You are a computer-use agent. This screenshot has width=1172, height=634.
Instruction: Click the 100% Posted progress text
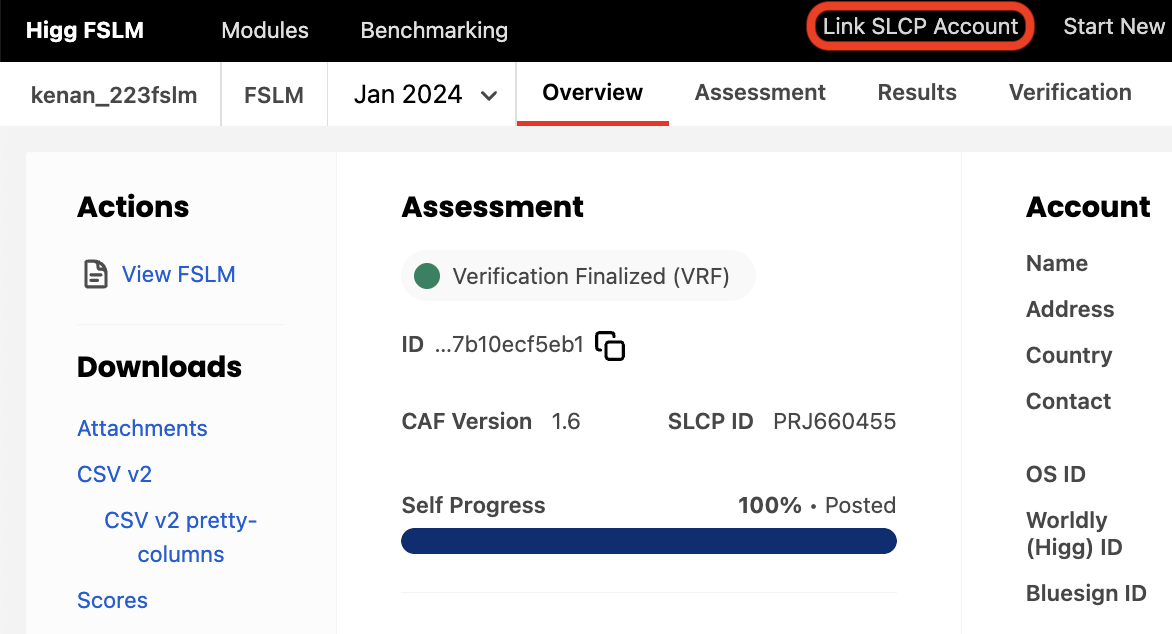[x=817, y=505]
